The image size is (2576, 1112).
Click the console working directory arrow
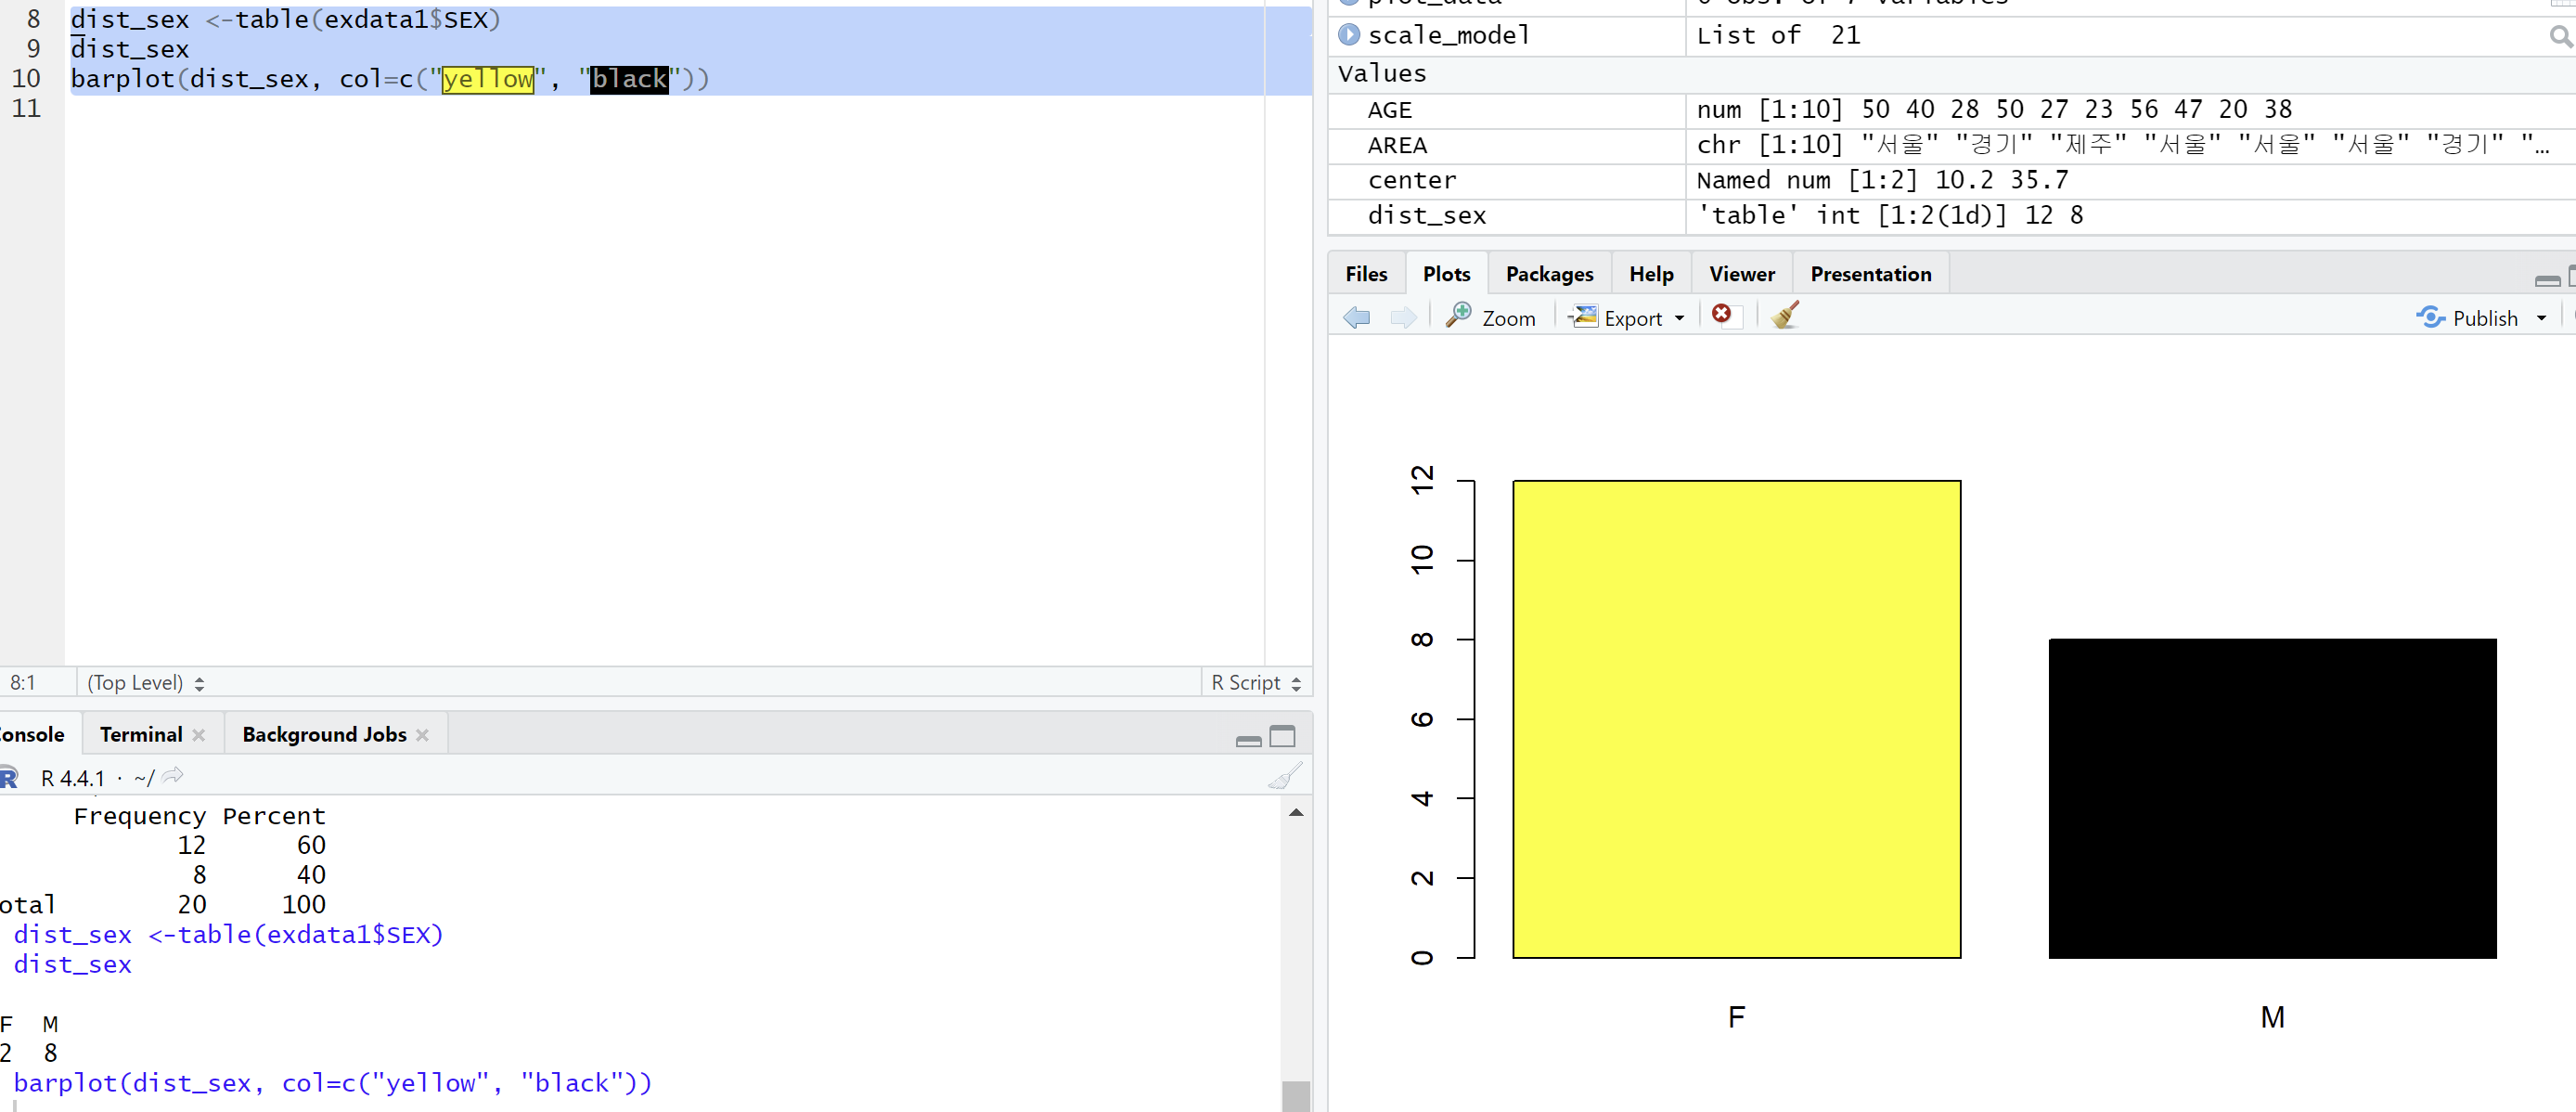173,776
